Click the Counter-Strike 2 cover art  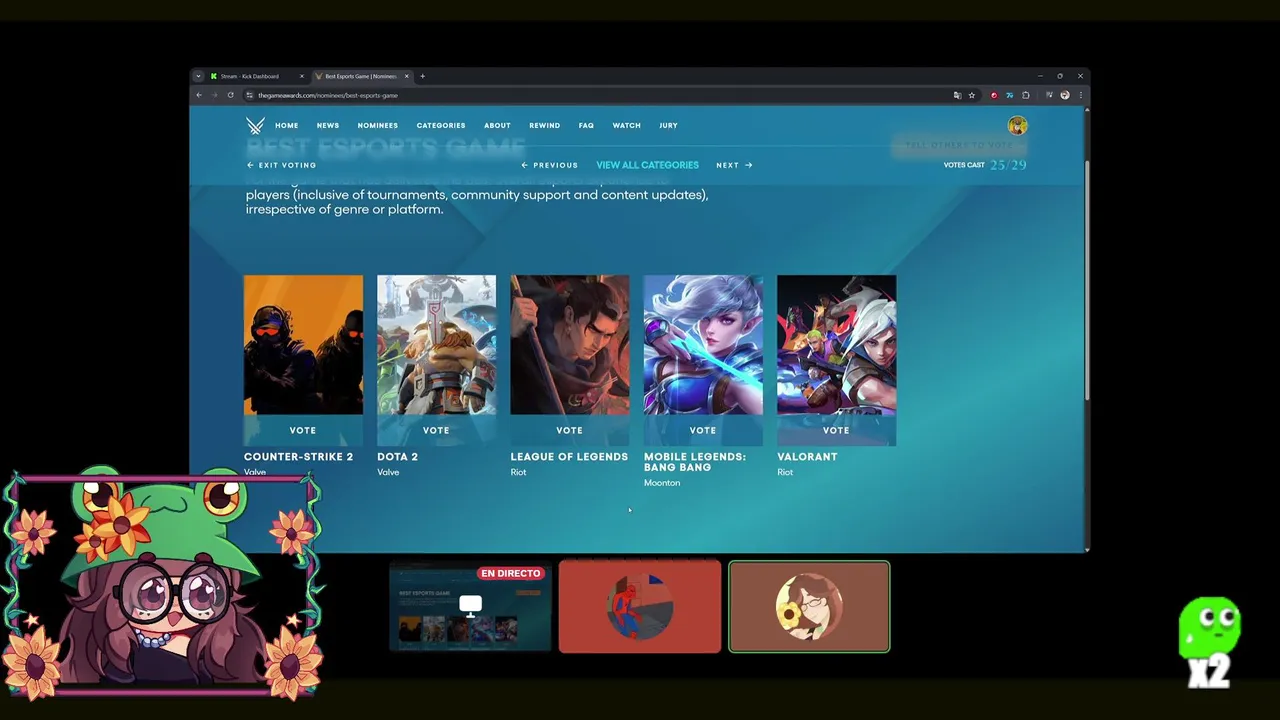click(x=303, y=345)
